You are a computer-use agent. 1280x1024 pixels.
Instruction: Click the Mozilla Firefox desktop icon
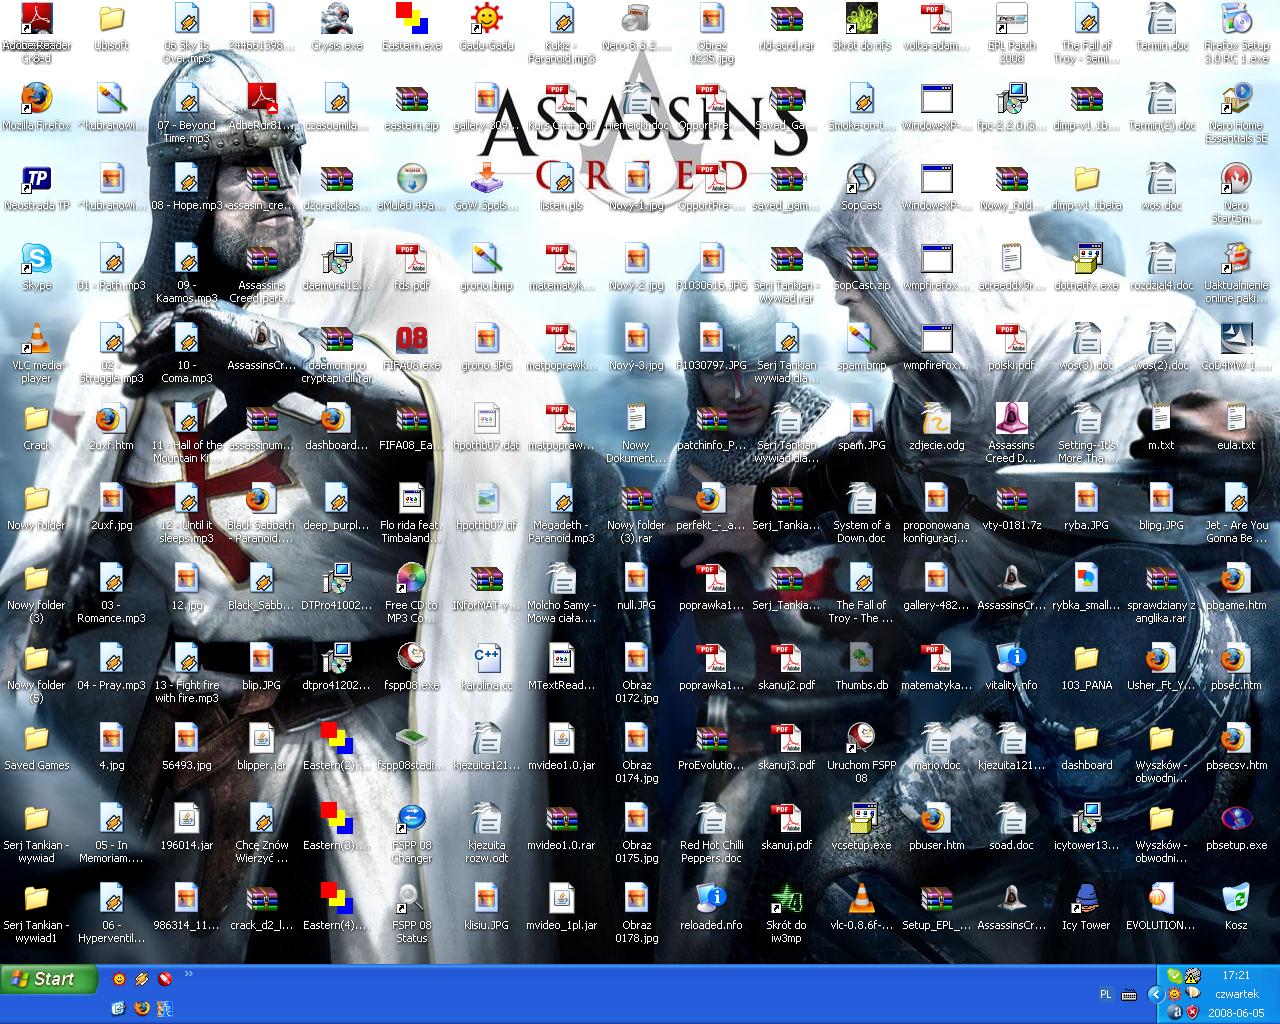click(37, 100)
